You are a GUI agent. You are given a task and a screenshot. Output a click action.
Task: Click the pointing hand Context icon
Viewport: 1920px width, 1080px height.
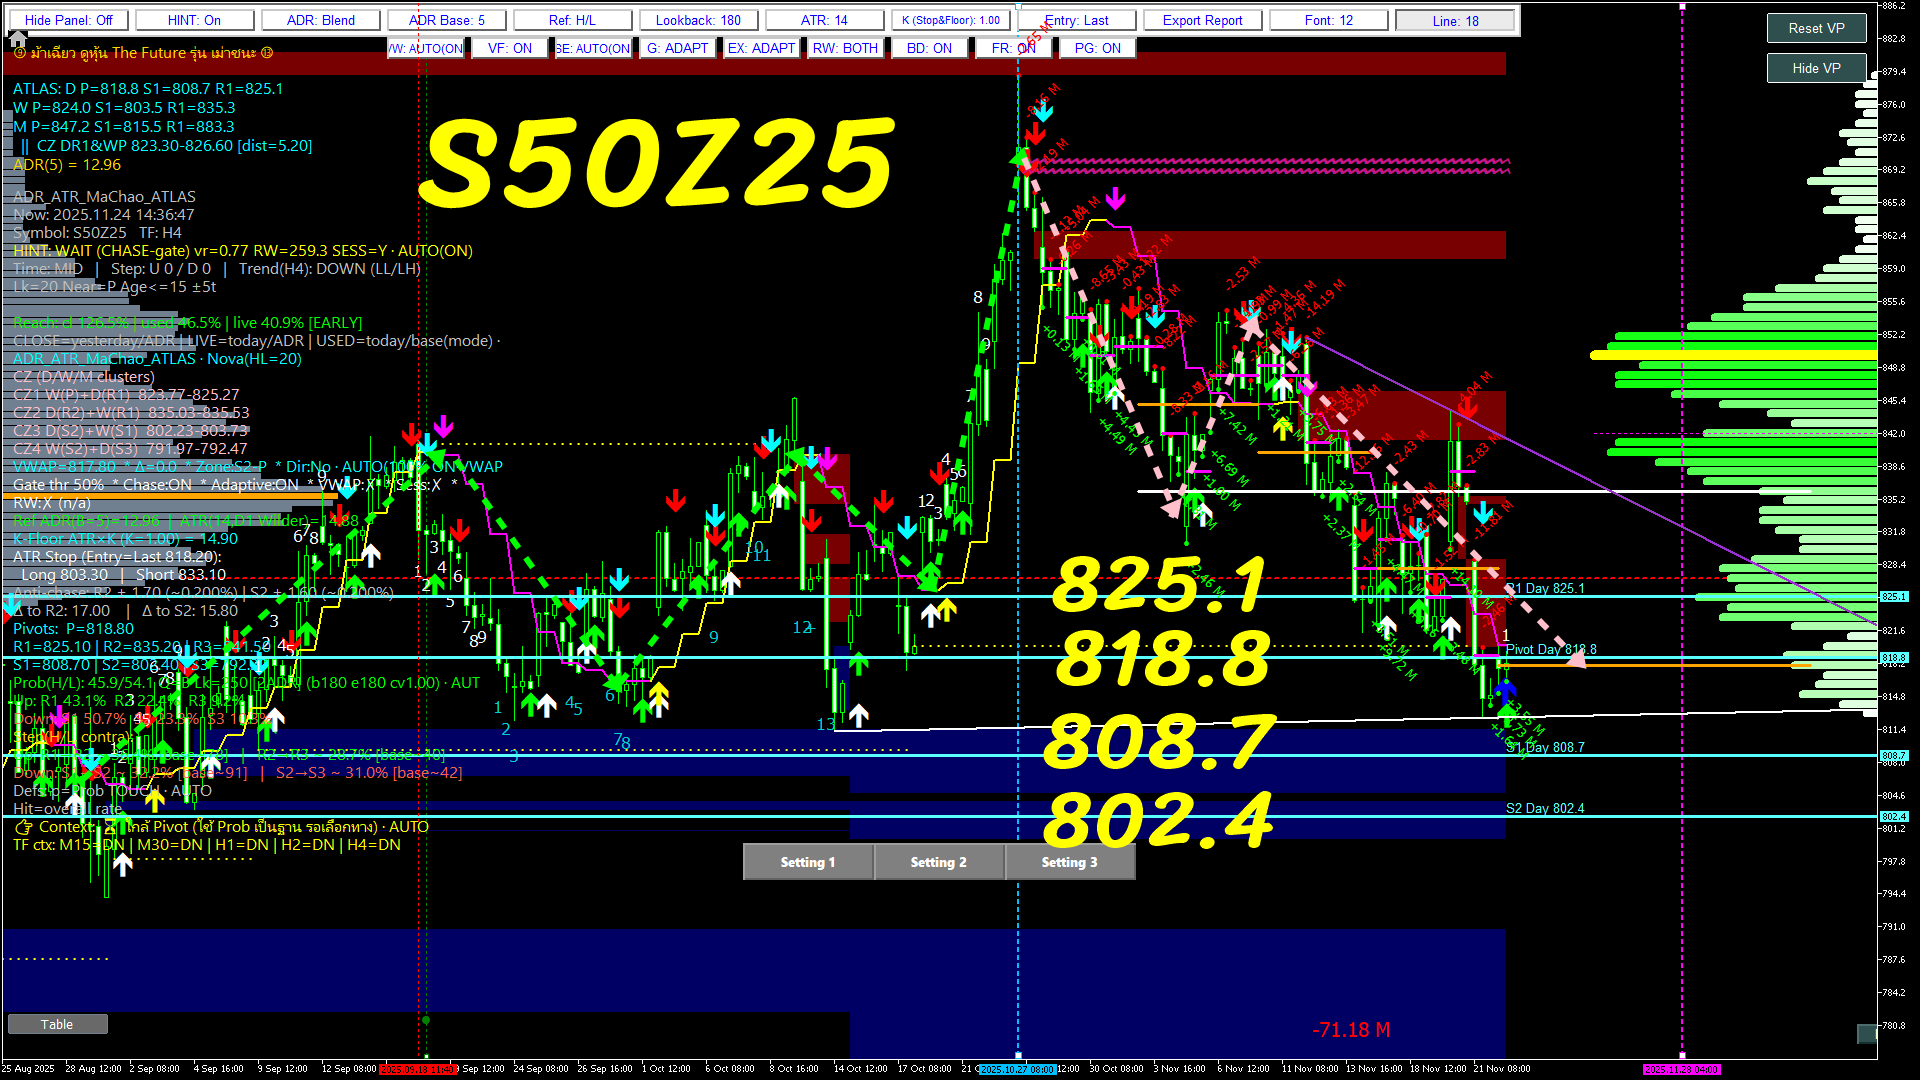coord(24,827)
